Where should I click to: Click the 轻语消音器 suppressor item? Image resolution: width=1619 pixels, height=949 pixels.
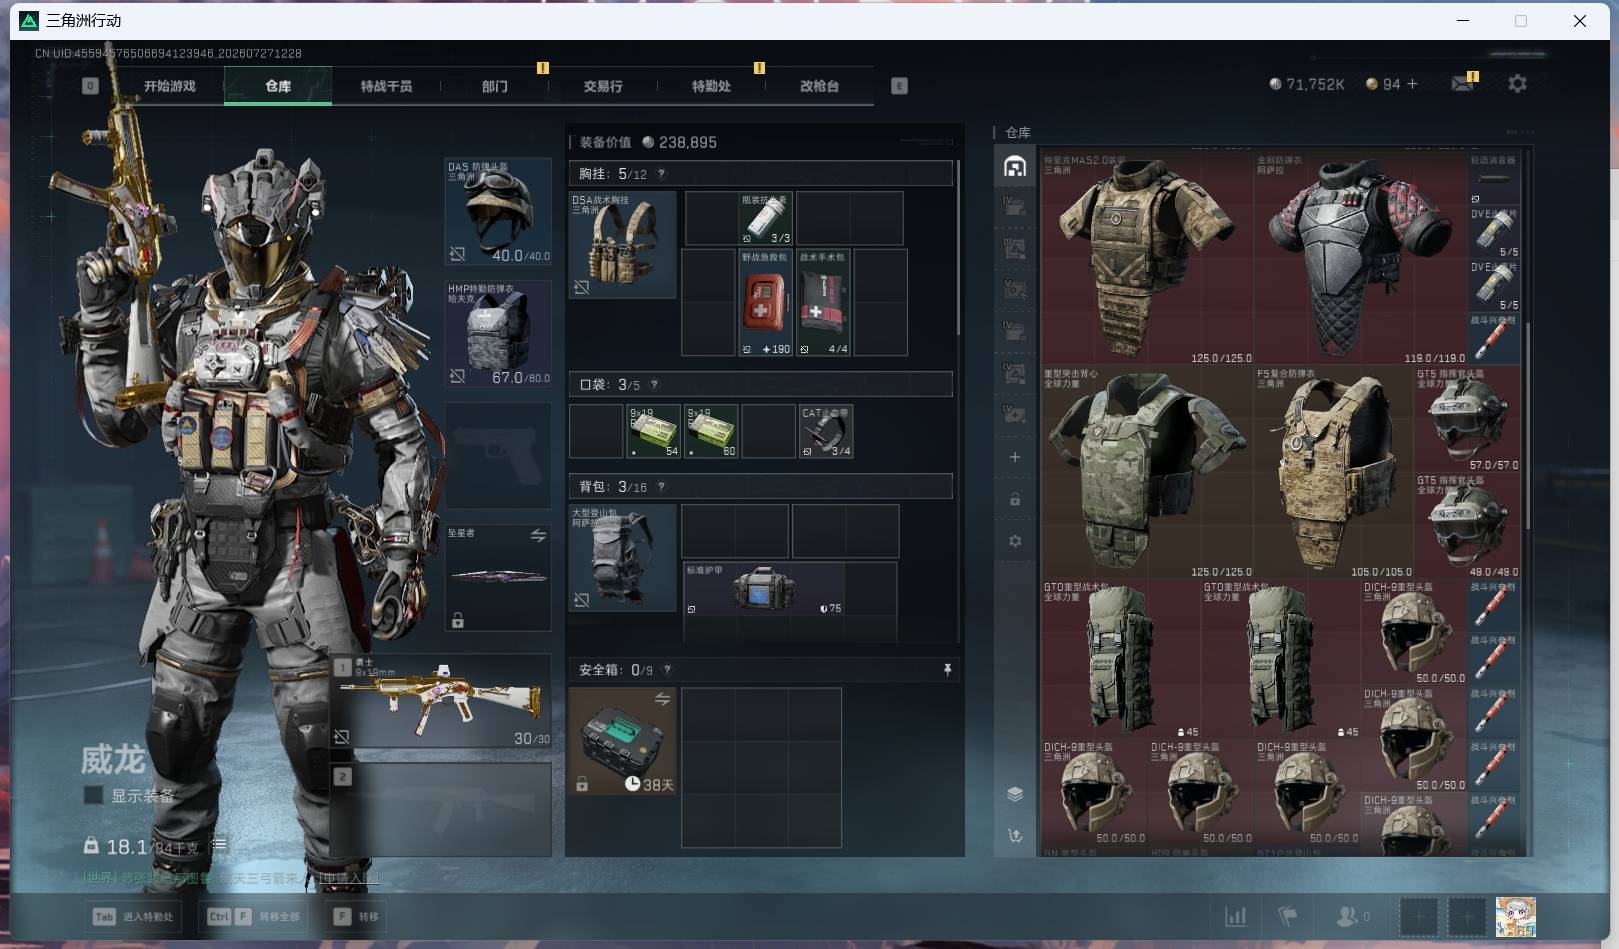click(x=1494, y=178)
